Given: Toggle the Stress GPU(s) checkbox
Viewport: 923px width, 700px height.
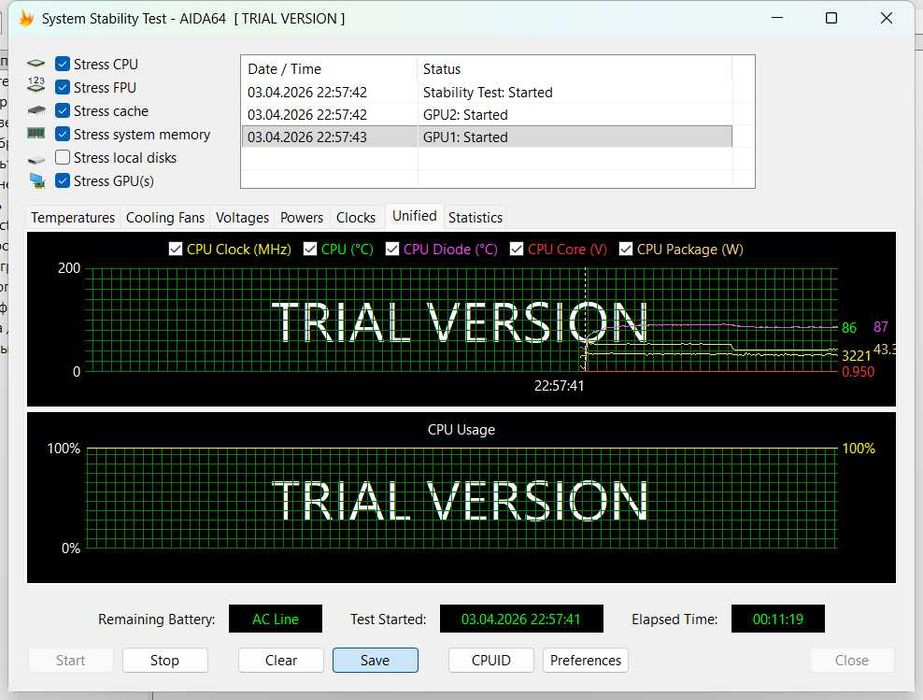Looking at the screenshot, I should coord(62,181).
